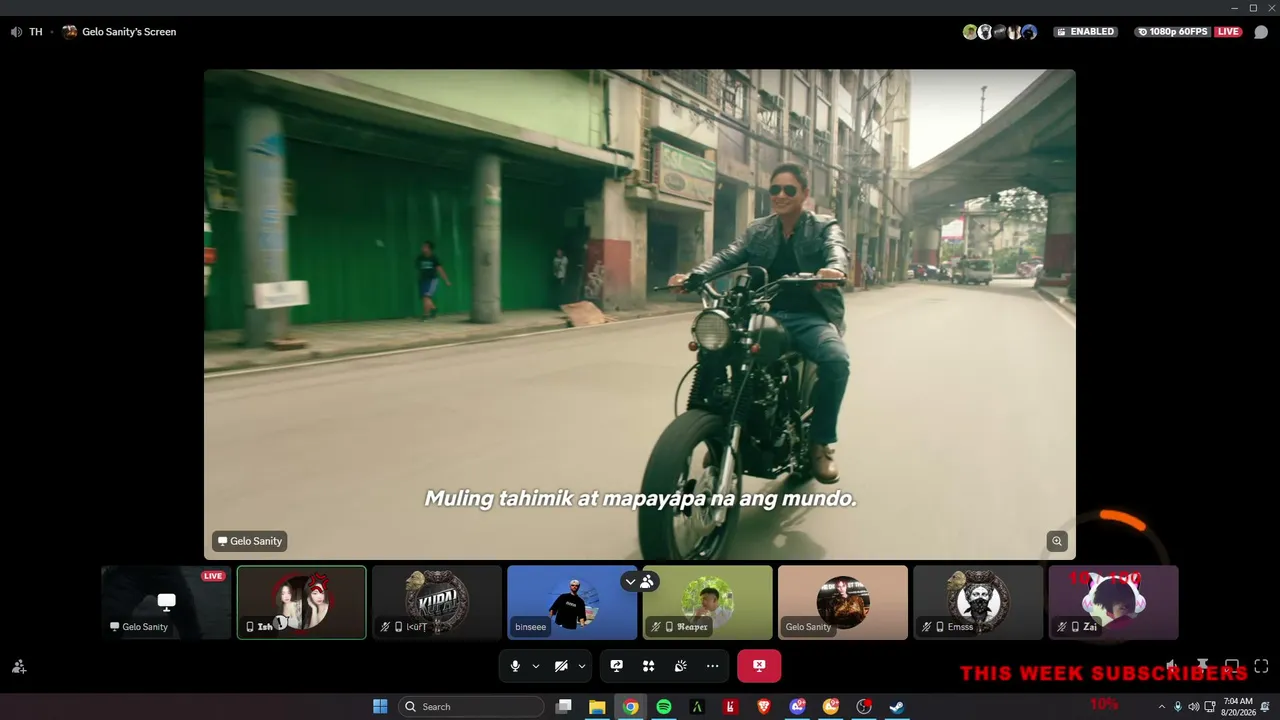Click "Gelo Sanity's Screen" title
This screenshot has width=1280, height=720.
click(129, 32)
